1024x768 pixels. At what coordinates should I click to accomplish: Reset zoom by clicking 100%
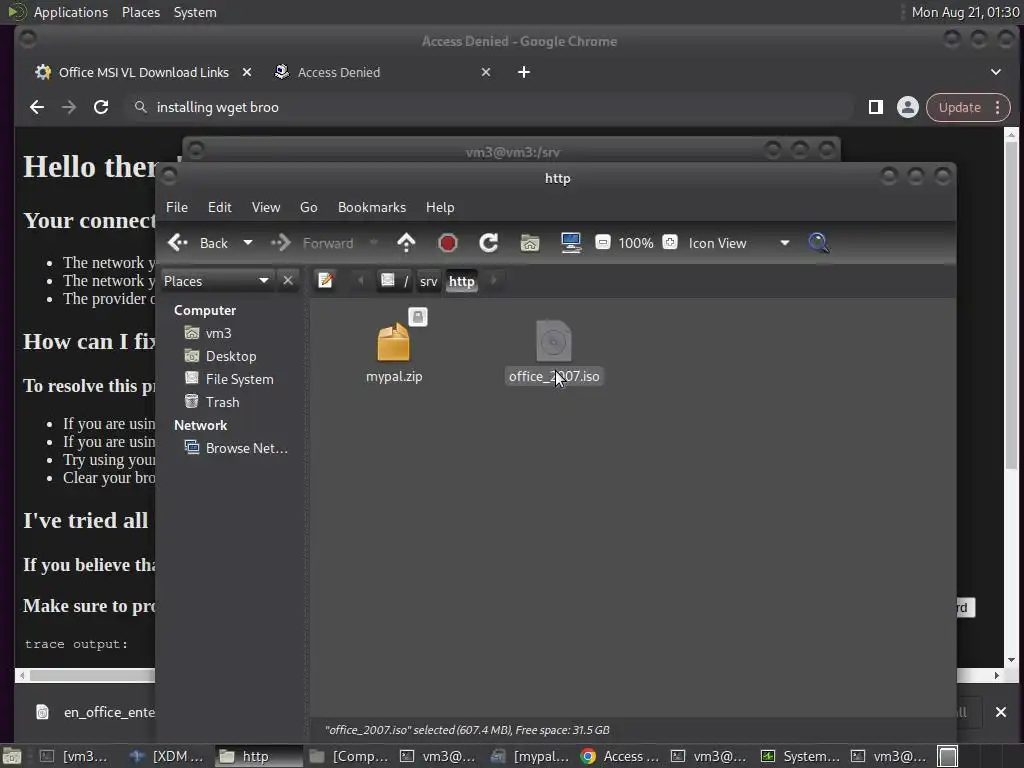pos(635,243)
